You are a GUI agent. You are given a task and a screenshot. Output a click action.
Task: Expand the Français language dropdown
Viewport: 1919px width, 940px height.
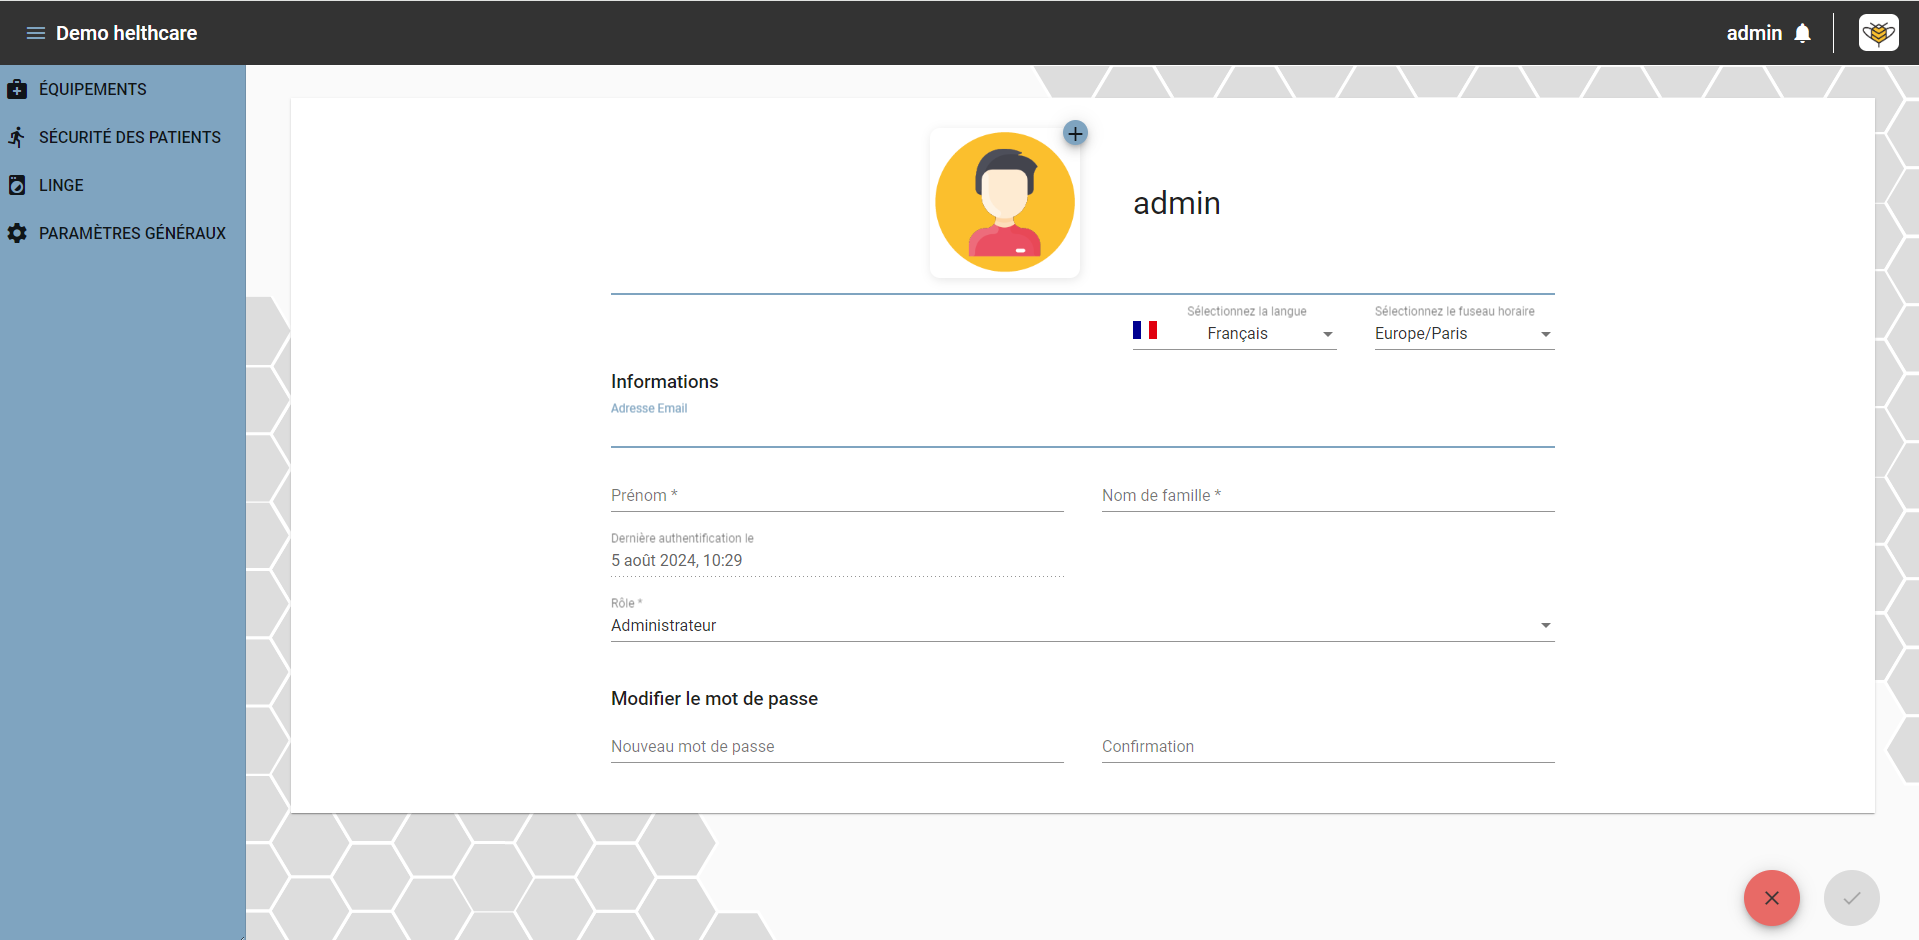pyautogui.click(x=1261, y=334)
